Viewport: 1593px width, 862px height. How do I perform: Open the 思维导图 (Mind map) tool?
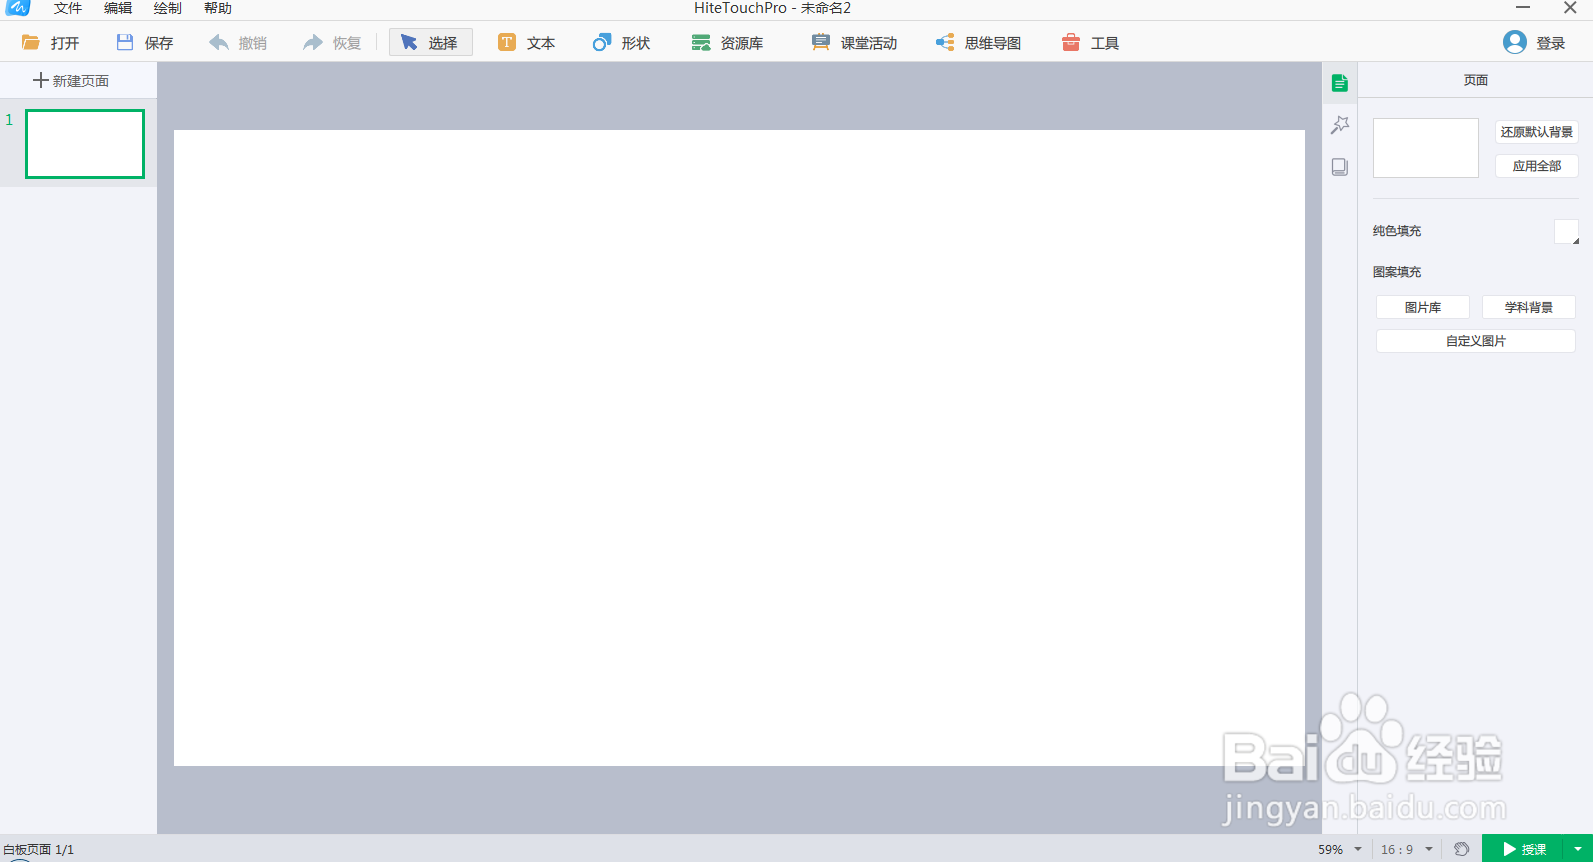point(978,42)
